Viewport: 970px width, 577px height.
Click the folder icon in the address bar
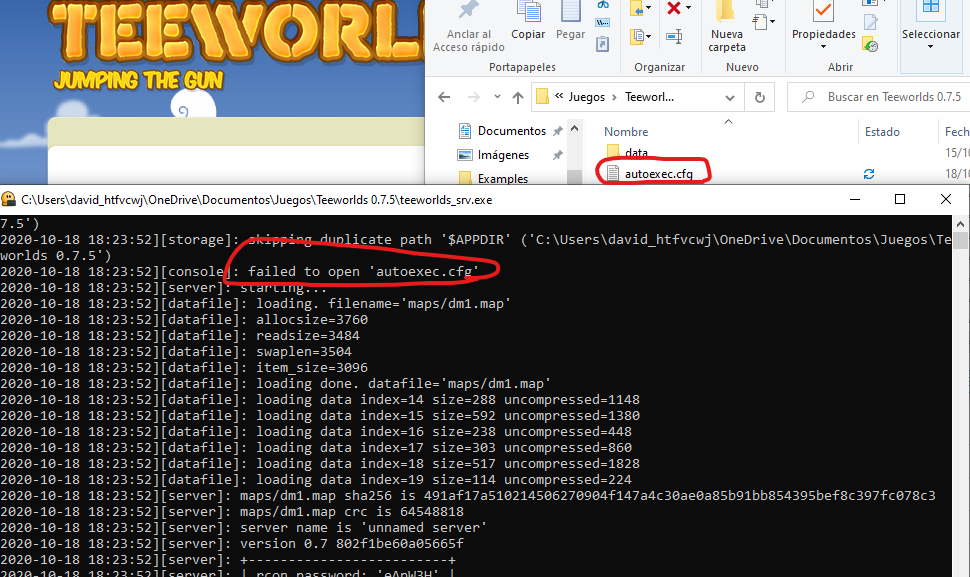543,96
